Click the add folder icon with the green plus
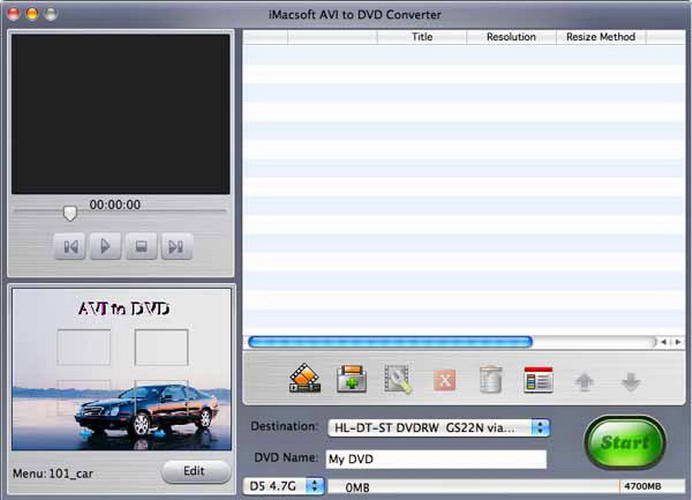The image size is (692, 500). point(351,379)
